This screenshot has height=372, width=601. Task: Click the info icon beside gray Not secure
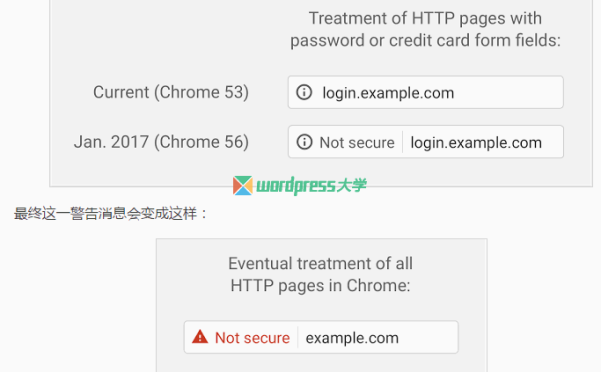tap(304, 142)
